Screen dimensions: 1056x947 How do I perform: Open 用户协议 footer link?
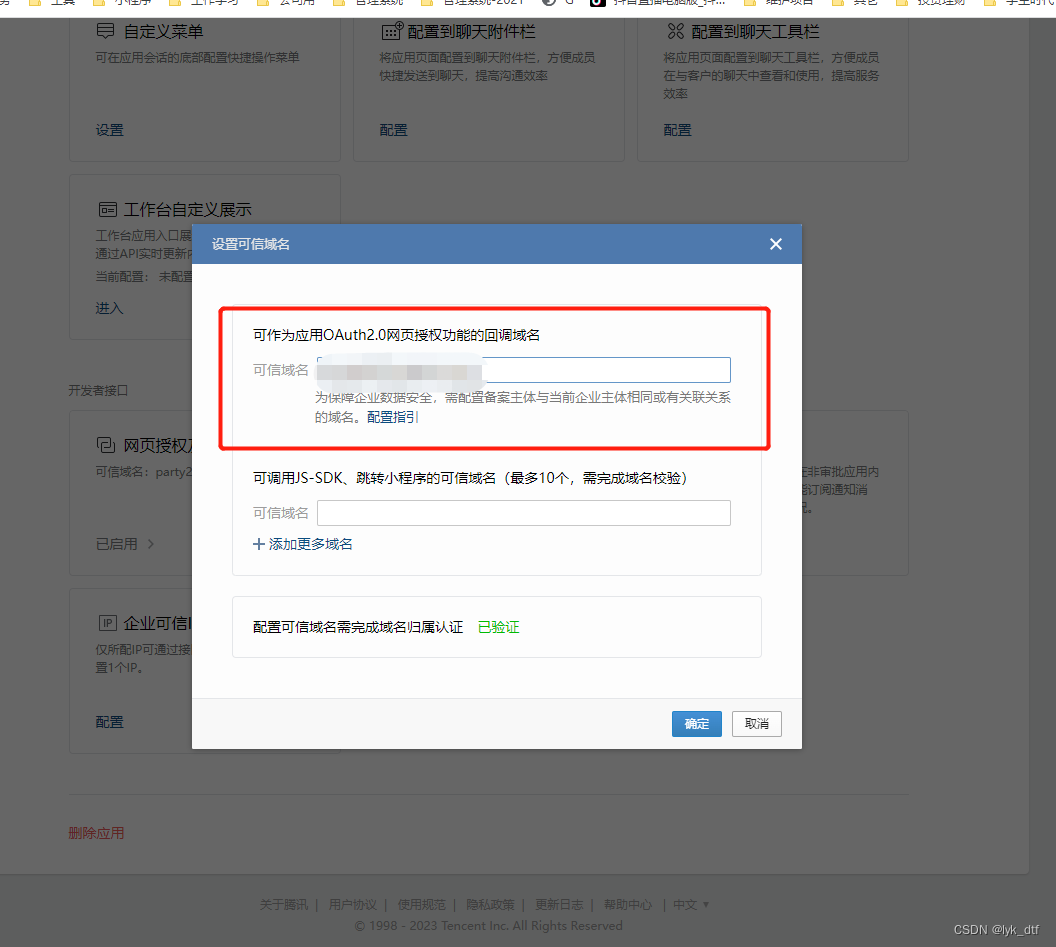353,905
